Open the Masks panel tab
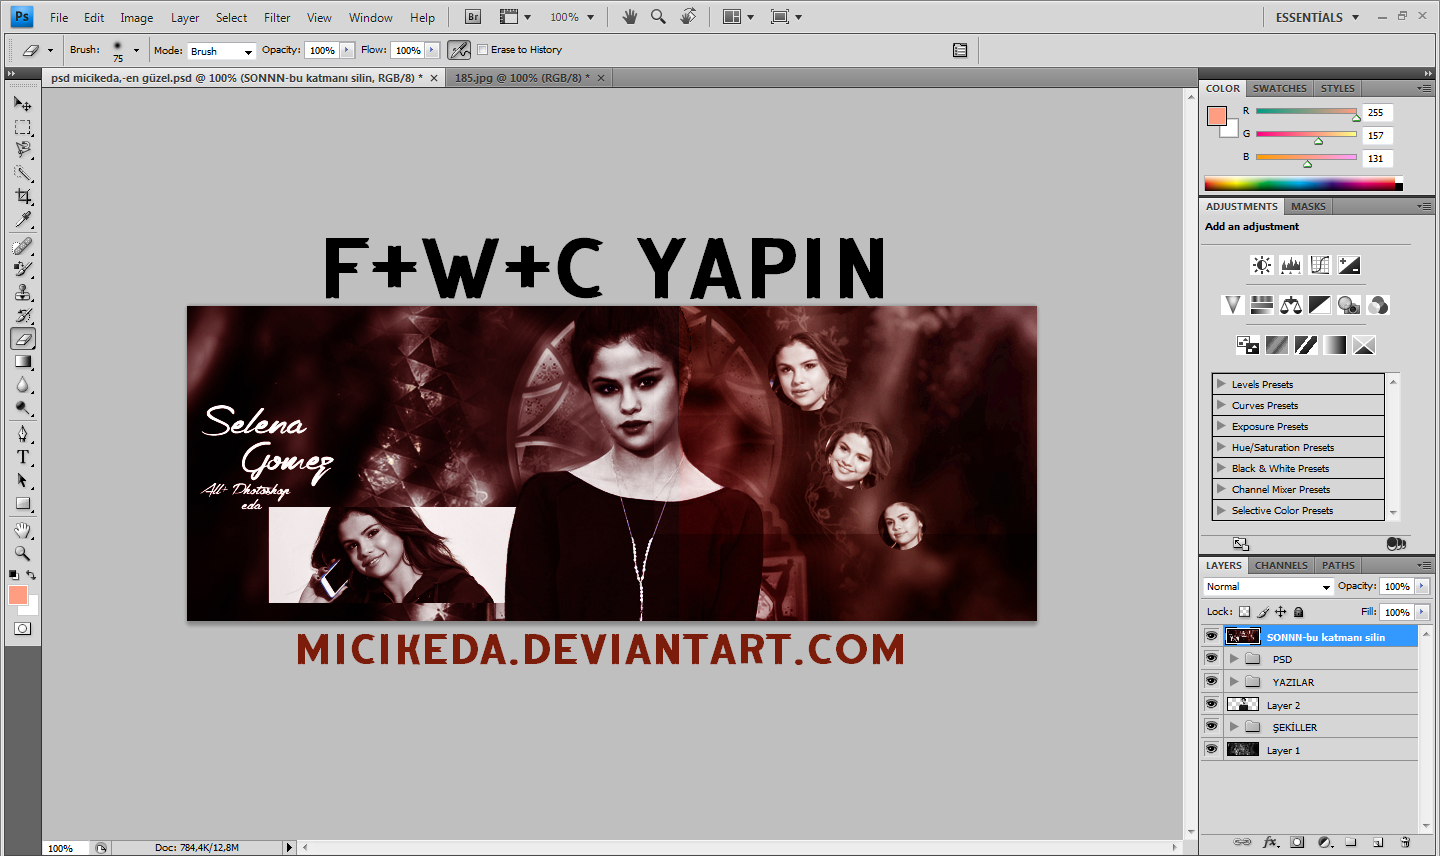Viewport: 1440px width, 856px height. pyautogui.click(x=1308, y=206)
